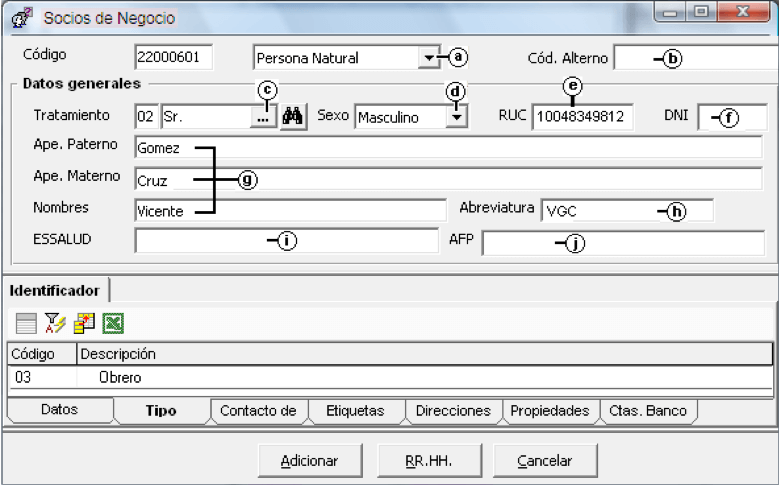Select the Obrero row in the table
Screen dimensions: 779x485
point(390,378)
